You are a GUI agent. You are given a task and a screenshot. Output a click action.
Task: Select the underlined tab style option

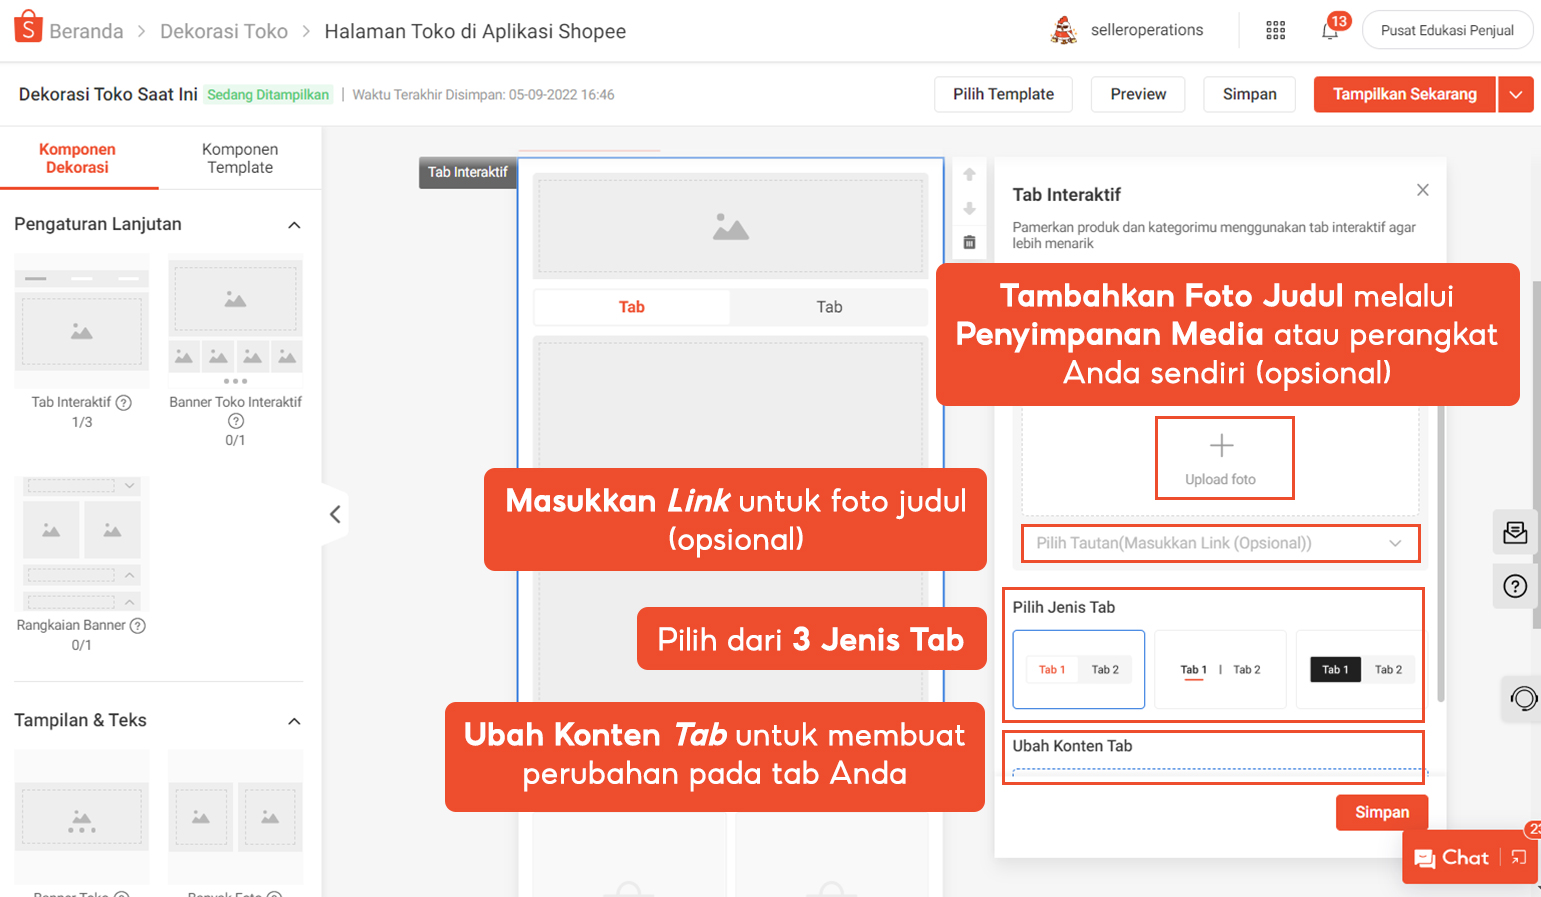[1220, 669]
